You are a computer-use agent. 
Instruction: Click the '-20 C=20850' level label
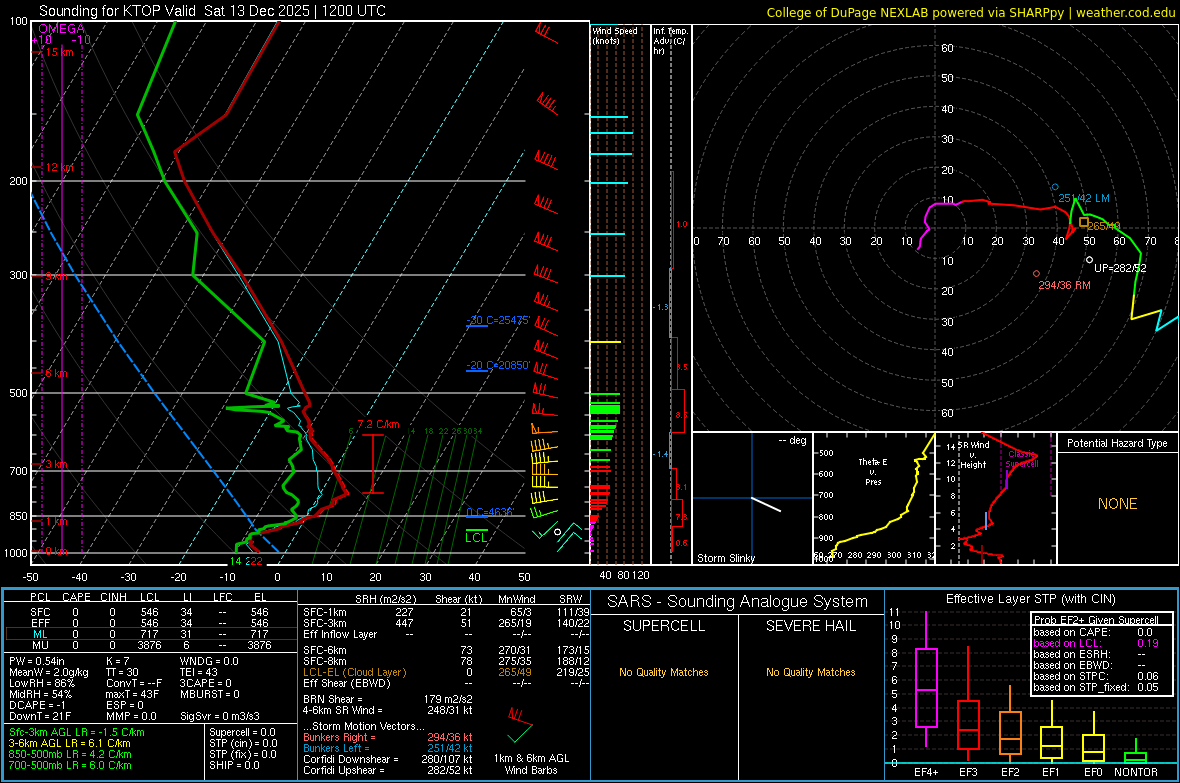point(498,365)
